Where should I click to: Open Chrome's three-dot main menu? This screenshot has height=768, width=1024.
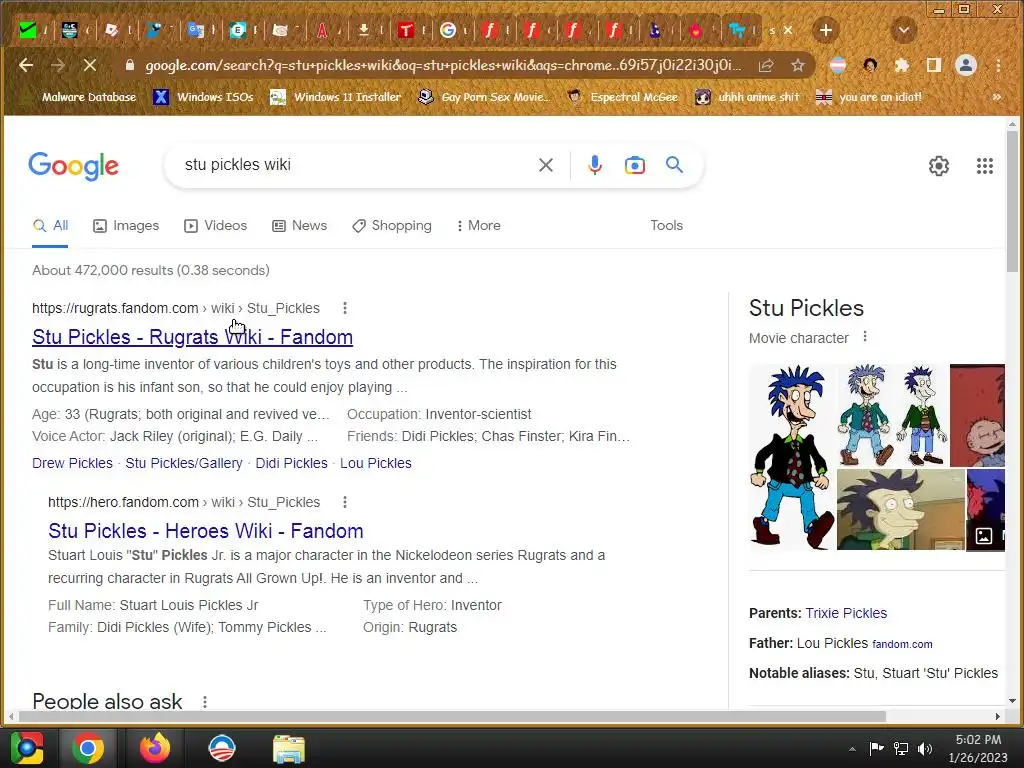click(998, 65)
